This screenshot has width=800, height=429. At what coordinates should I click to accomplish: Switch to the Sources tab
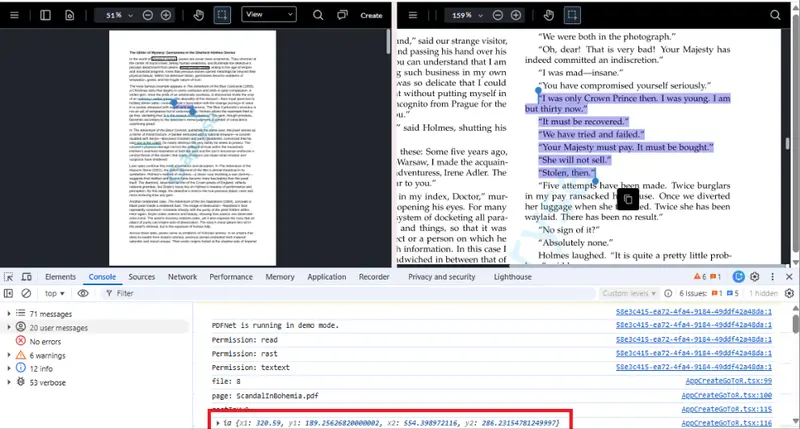point(141,277)
